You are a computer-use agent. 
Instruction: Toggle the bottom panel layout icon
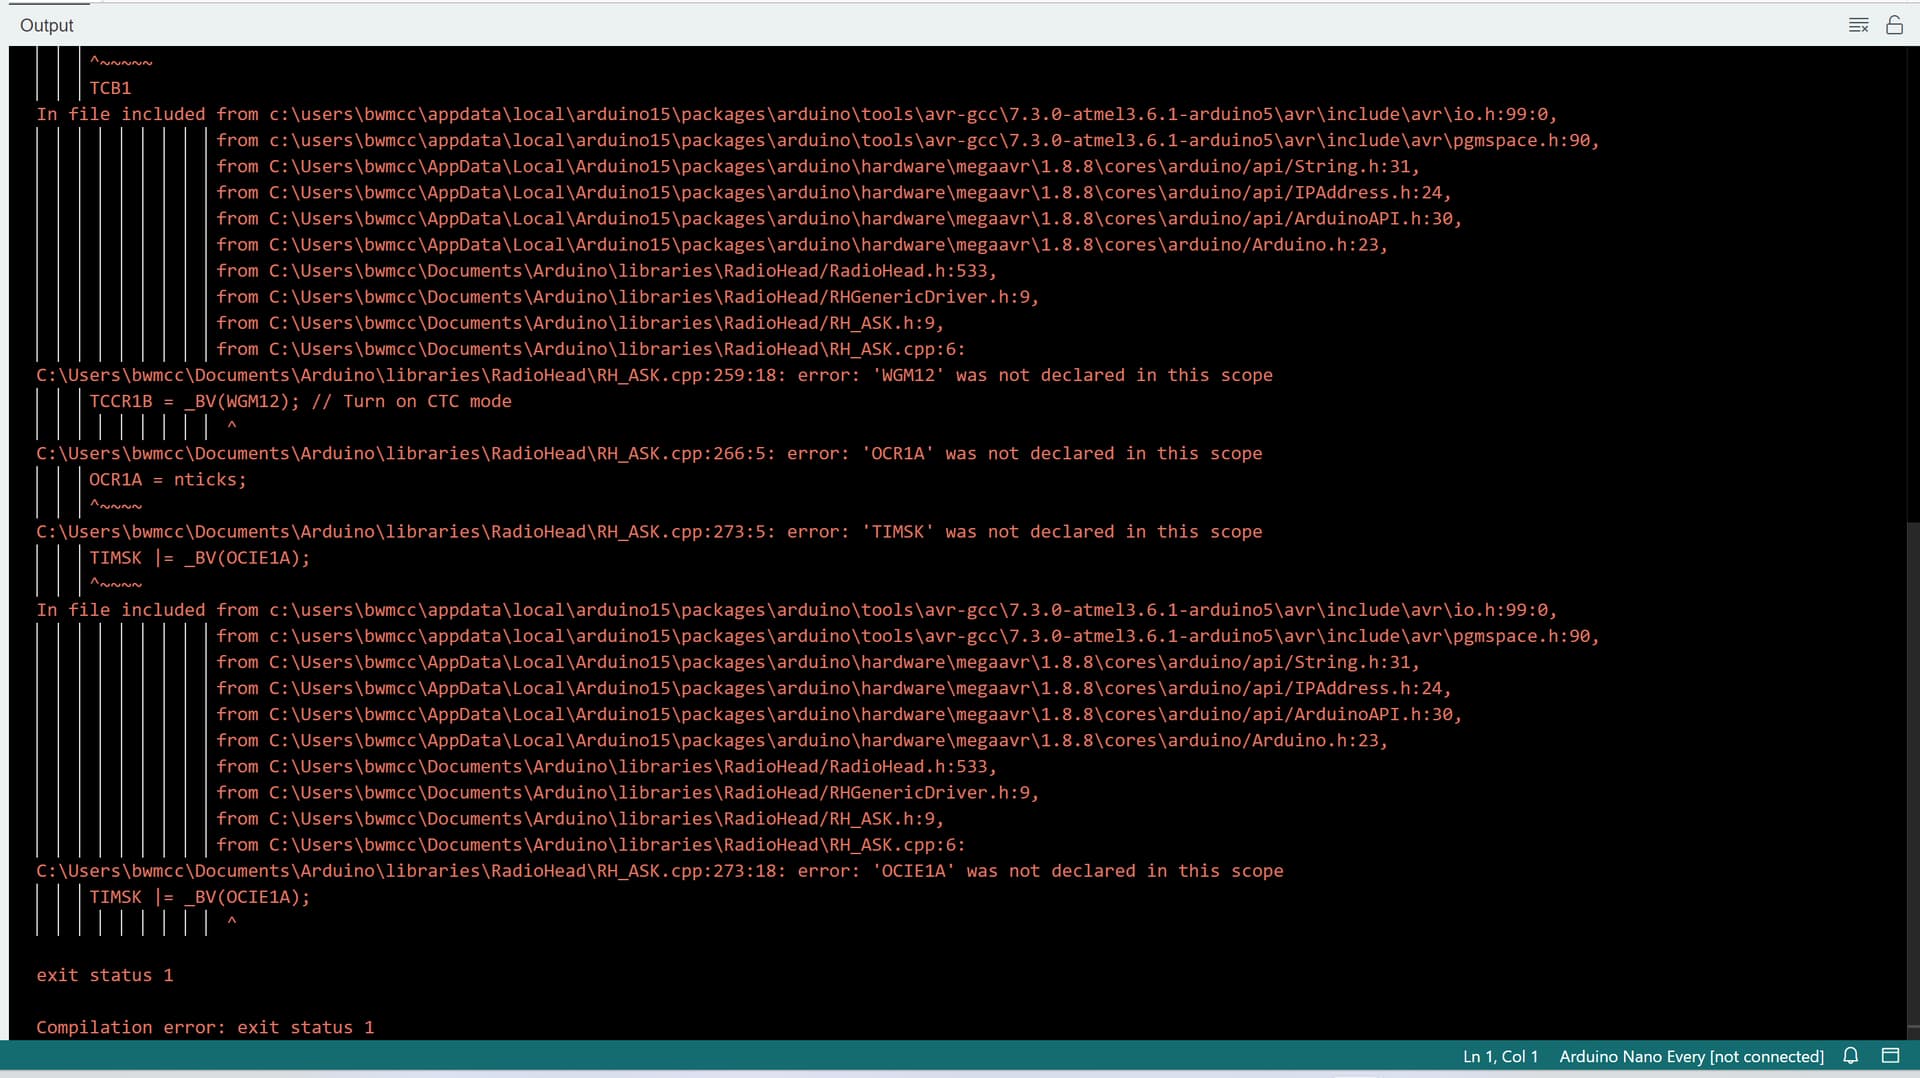coord(1890,1056)
